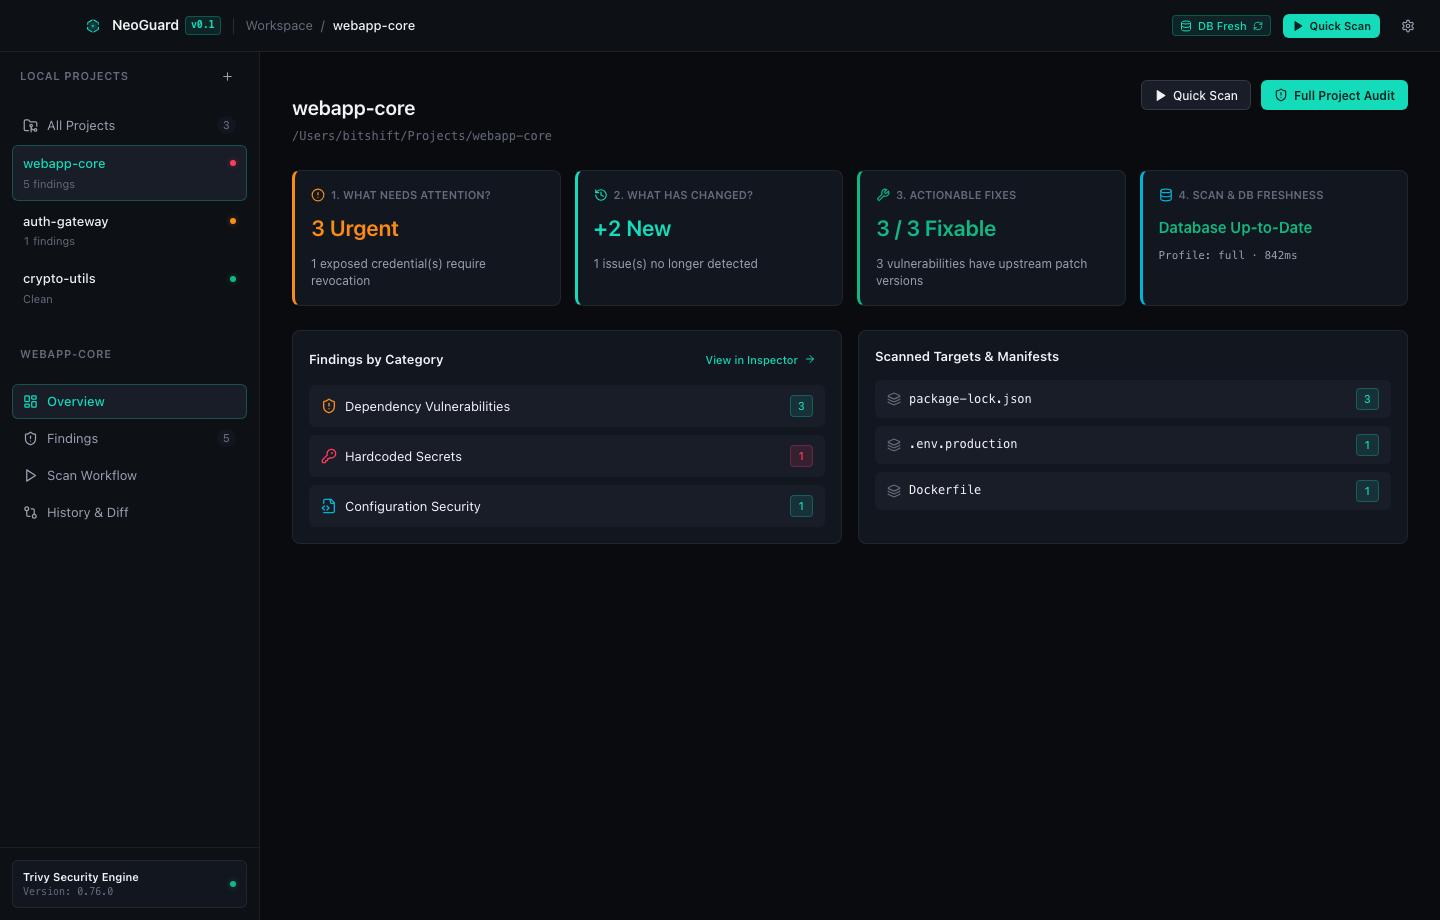
Task: Open the Hardcoded Secrets category row
Action: tap(567, 456)
